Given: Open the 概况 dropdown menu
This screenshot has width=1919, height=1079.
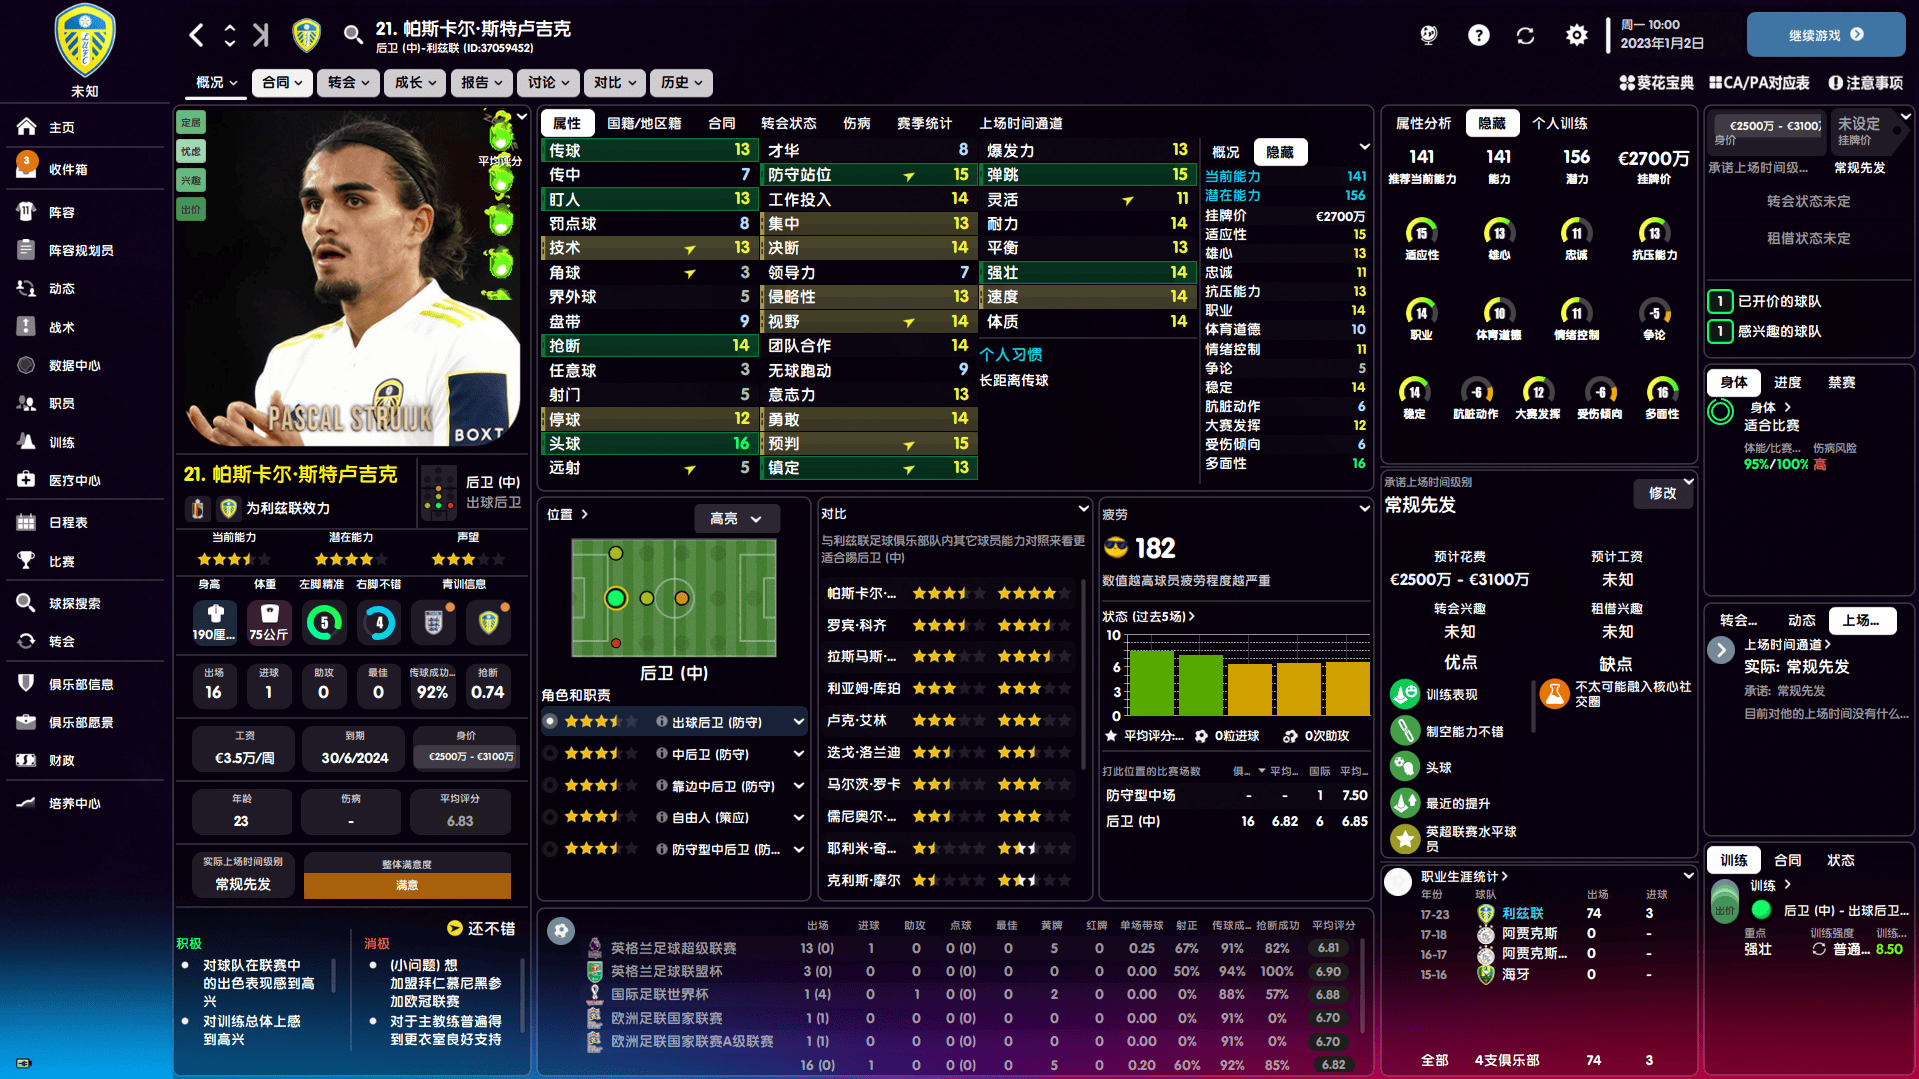Looking at the screenshot, I should coord(216,82).
